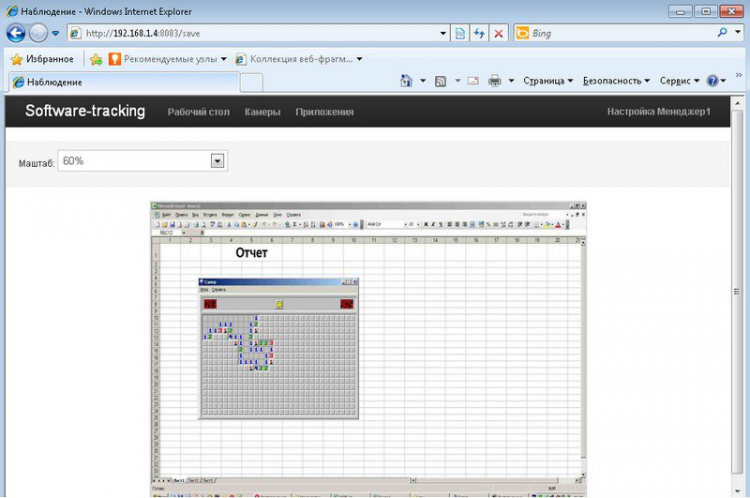The image size is (750, 498).
Task: Open the Безопасность menu
Action: pyautogui.click(x=616, y=81)
